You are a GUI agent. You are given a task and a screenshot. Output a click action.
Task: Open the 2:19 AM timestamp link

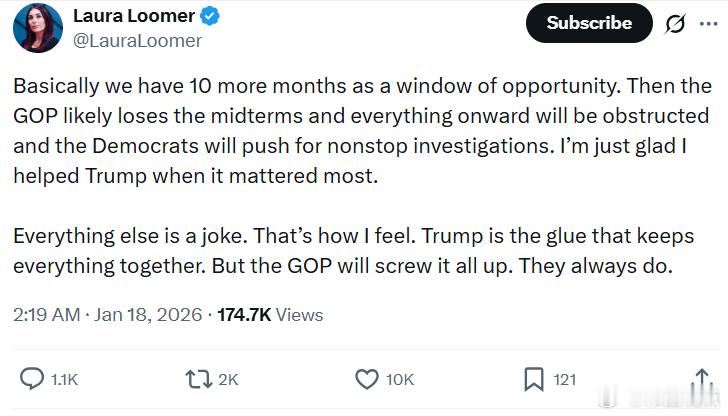[46, 314]
